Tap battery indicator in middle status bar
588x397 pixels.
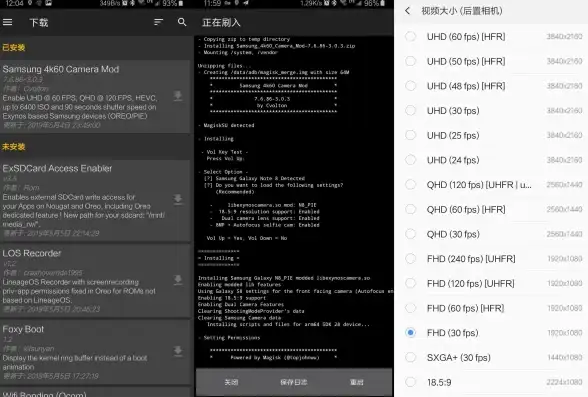382,3
